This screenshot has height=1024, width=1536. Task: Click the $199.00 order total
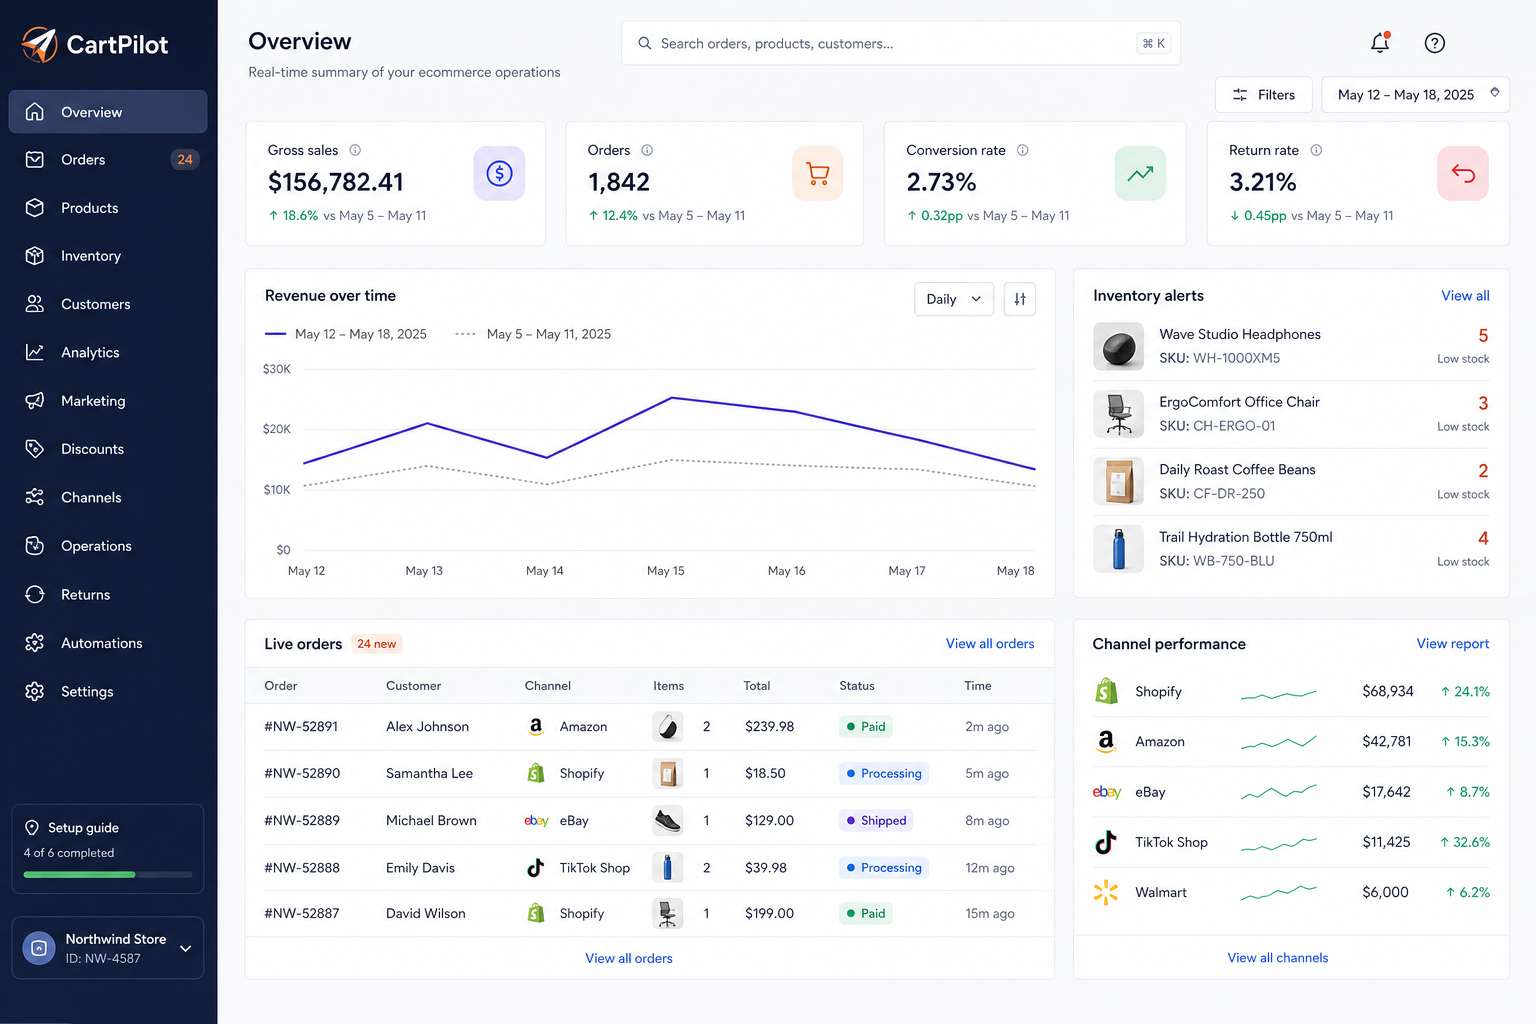coord(769,914)
